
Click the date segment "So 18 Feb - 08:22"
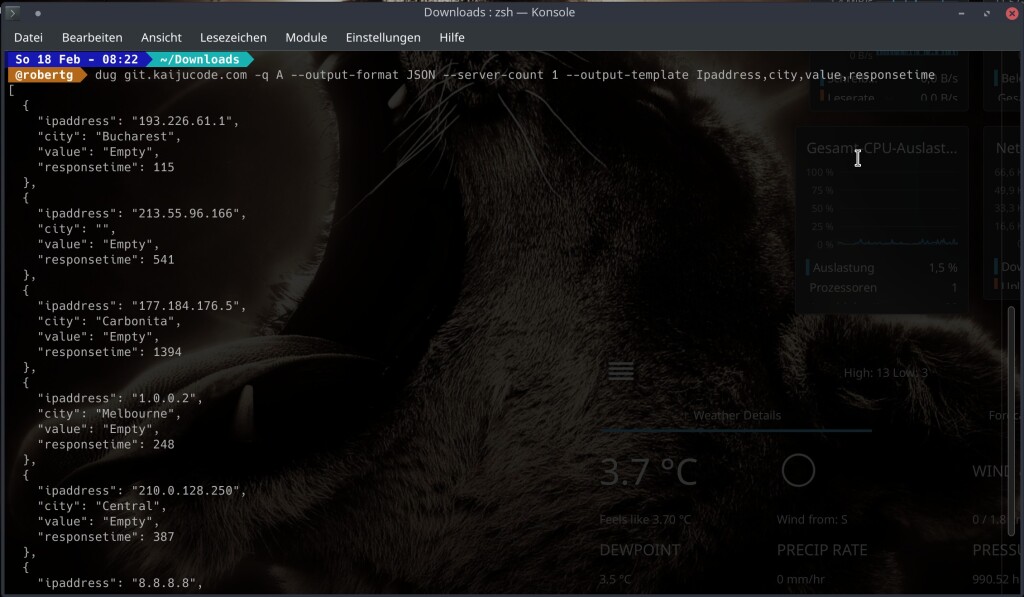pyautogui.click(x=76, y=59)
